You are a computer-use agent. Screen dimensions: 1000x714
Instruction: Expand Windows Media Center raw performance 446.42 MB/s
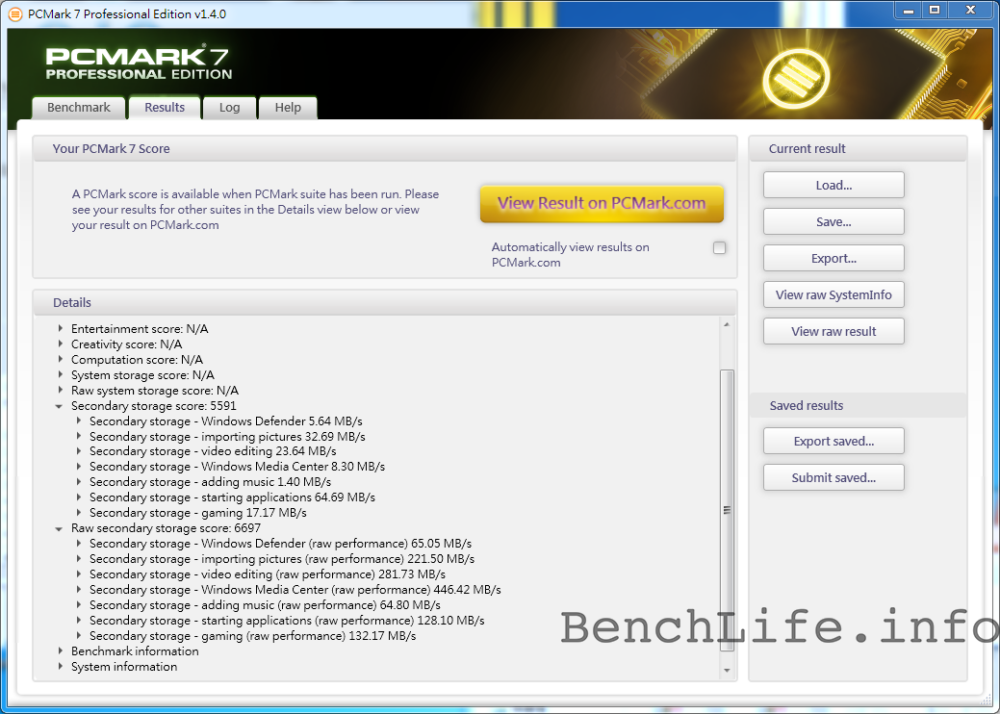(x=79, y=590)
